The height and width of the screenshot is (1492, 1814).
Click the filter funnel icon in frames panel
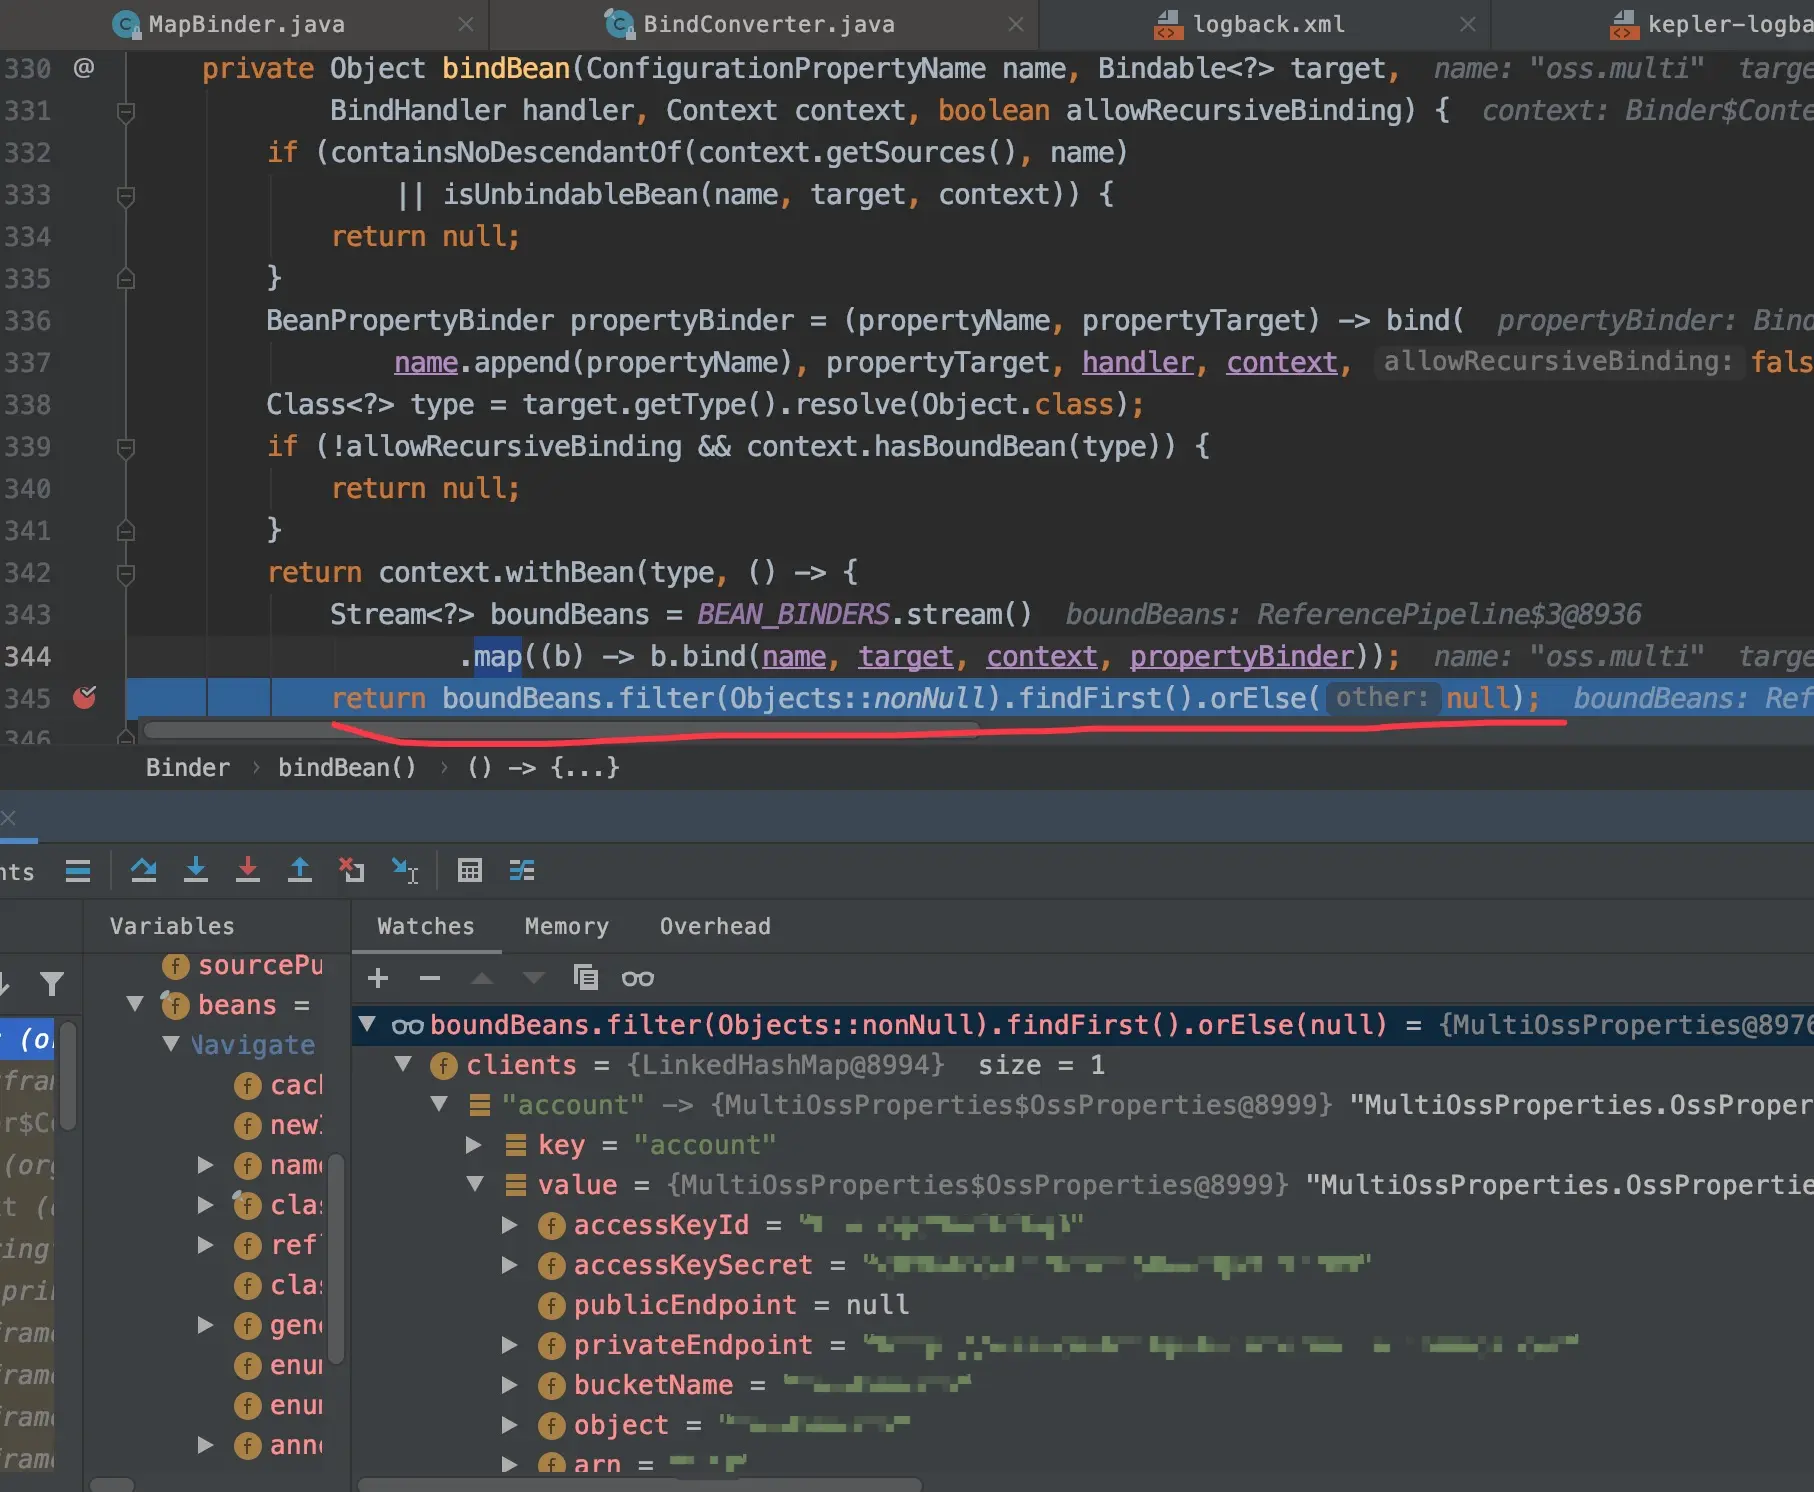52,984
